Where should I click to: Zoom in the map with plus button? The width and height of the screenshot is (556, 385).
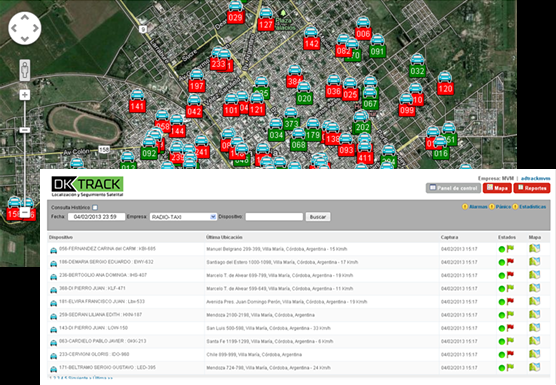(x=24, y=95)
